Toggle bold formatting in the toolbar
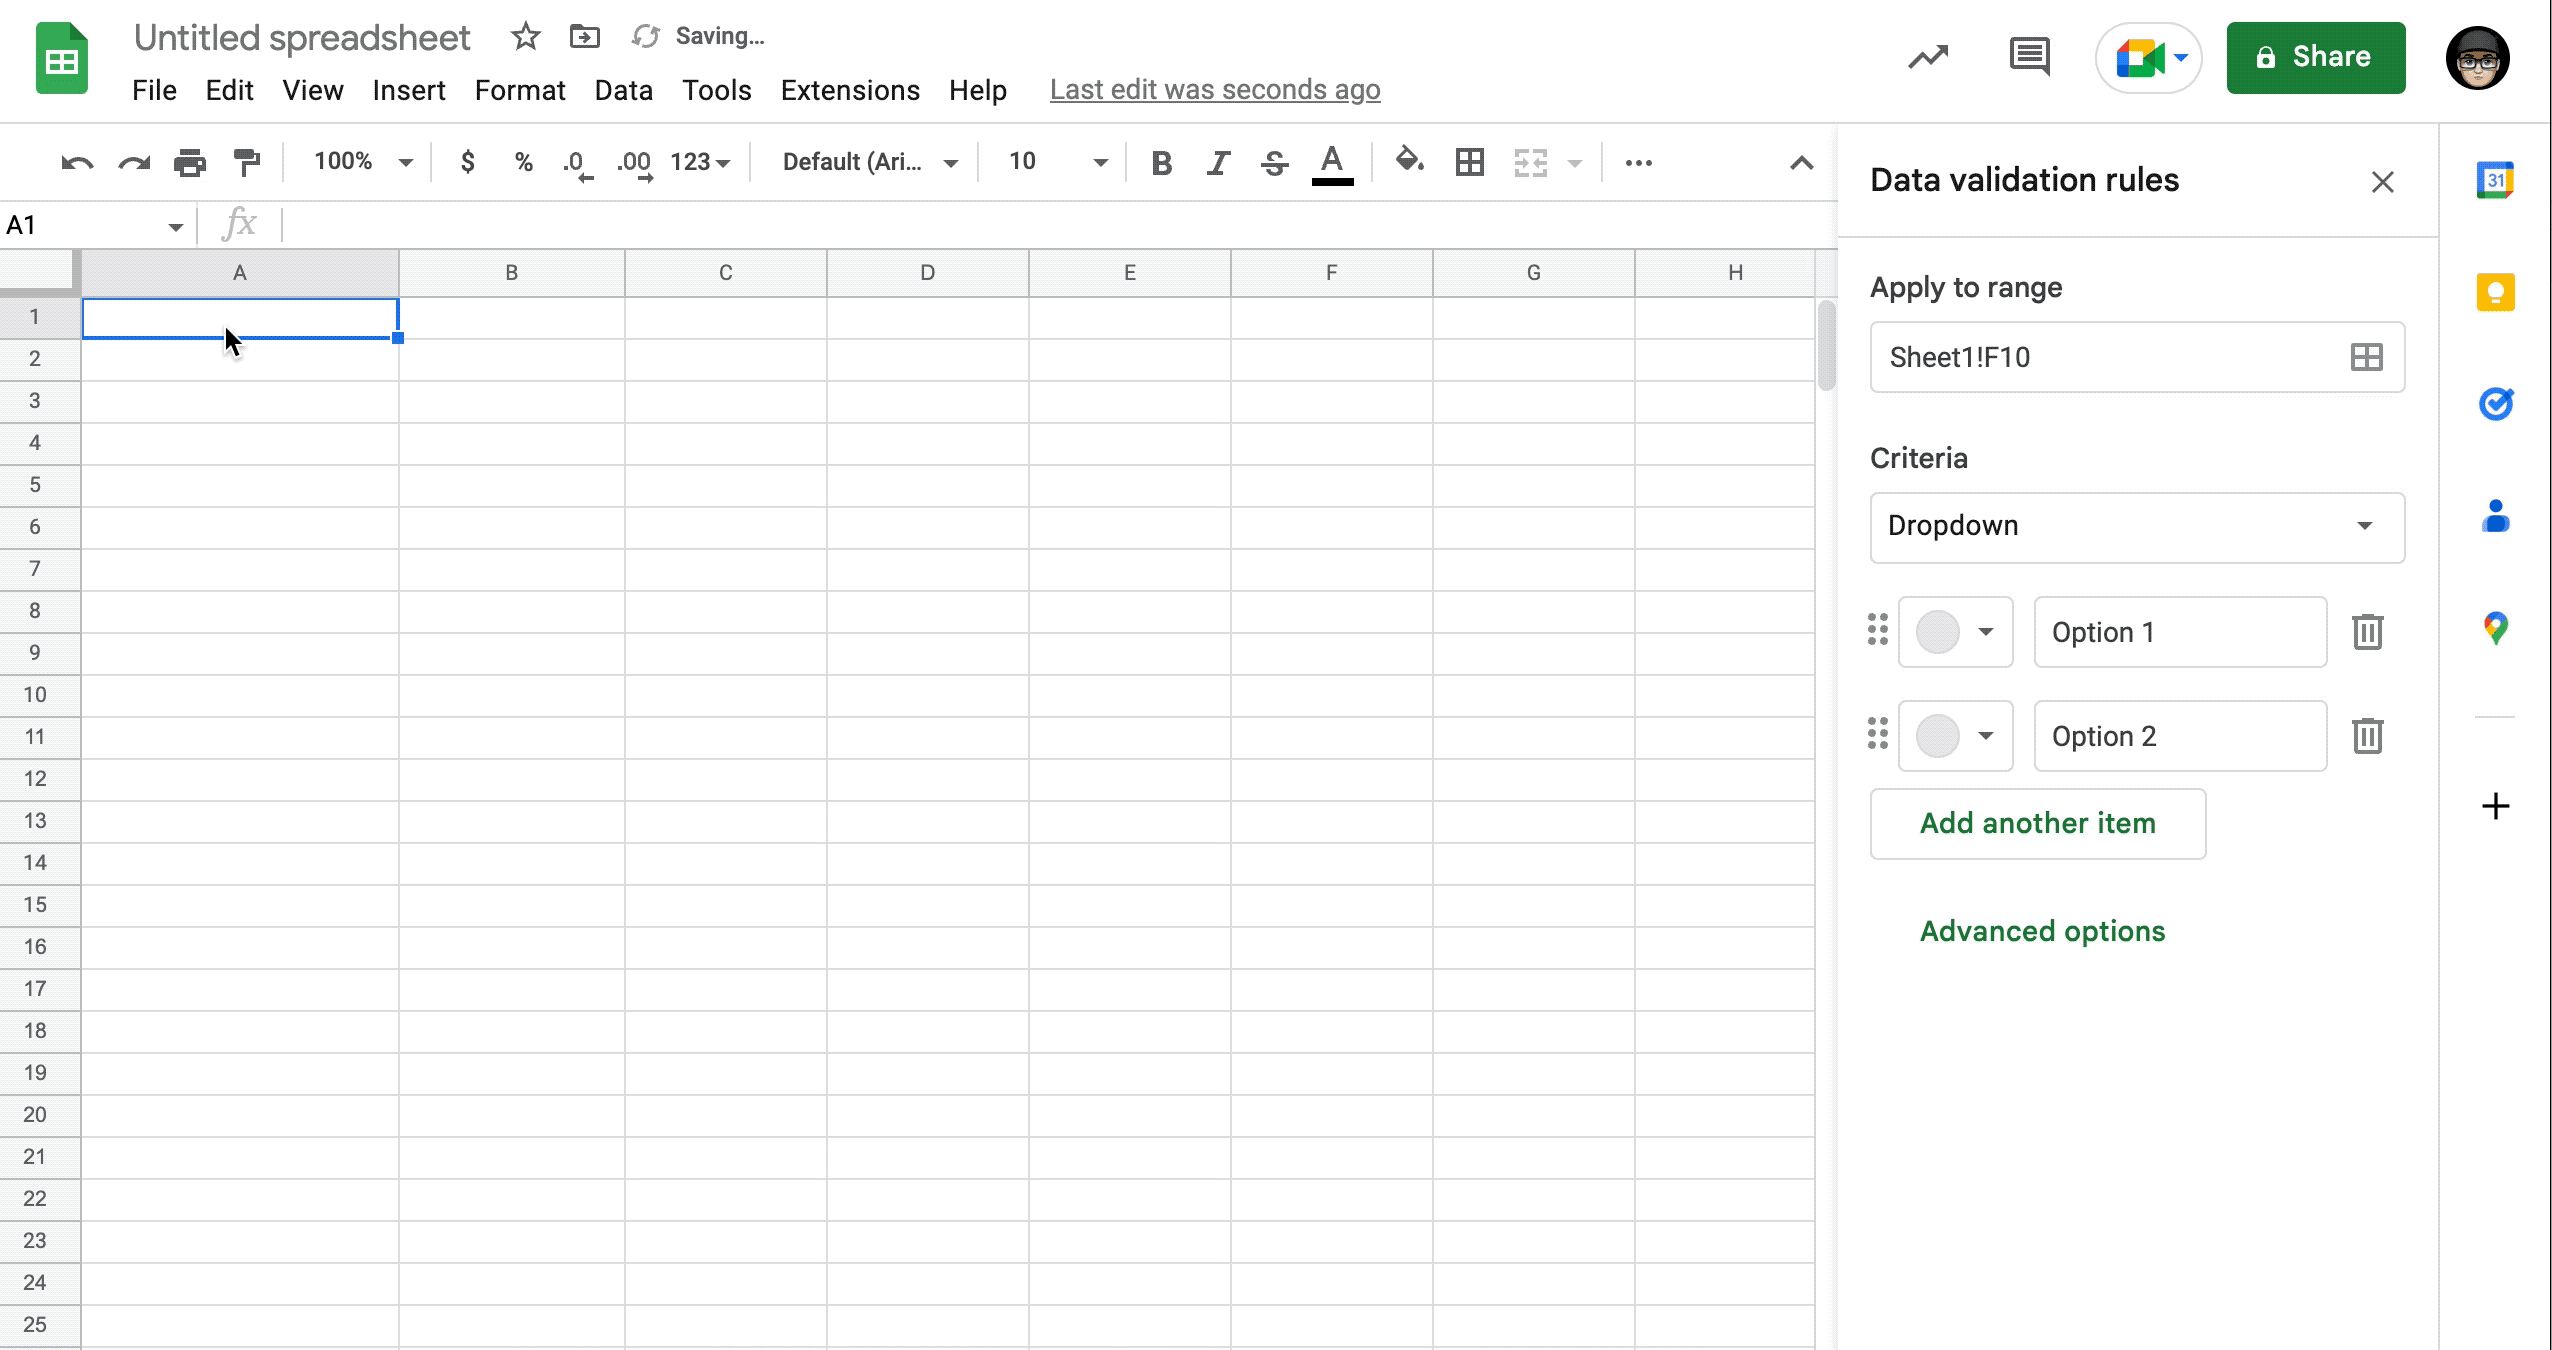Image resolution: width=2552 pixels, height=1350 pixels. [1161, 162]
